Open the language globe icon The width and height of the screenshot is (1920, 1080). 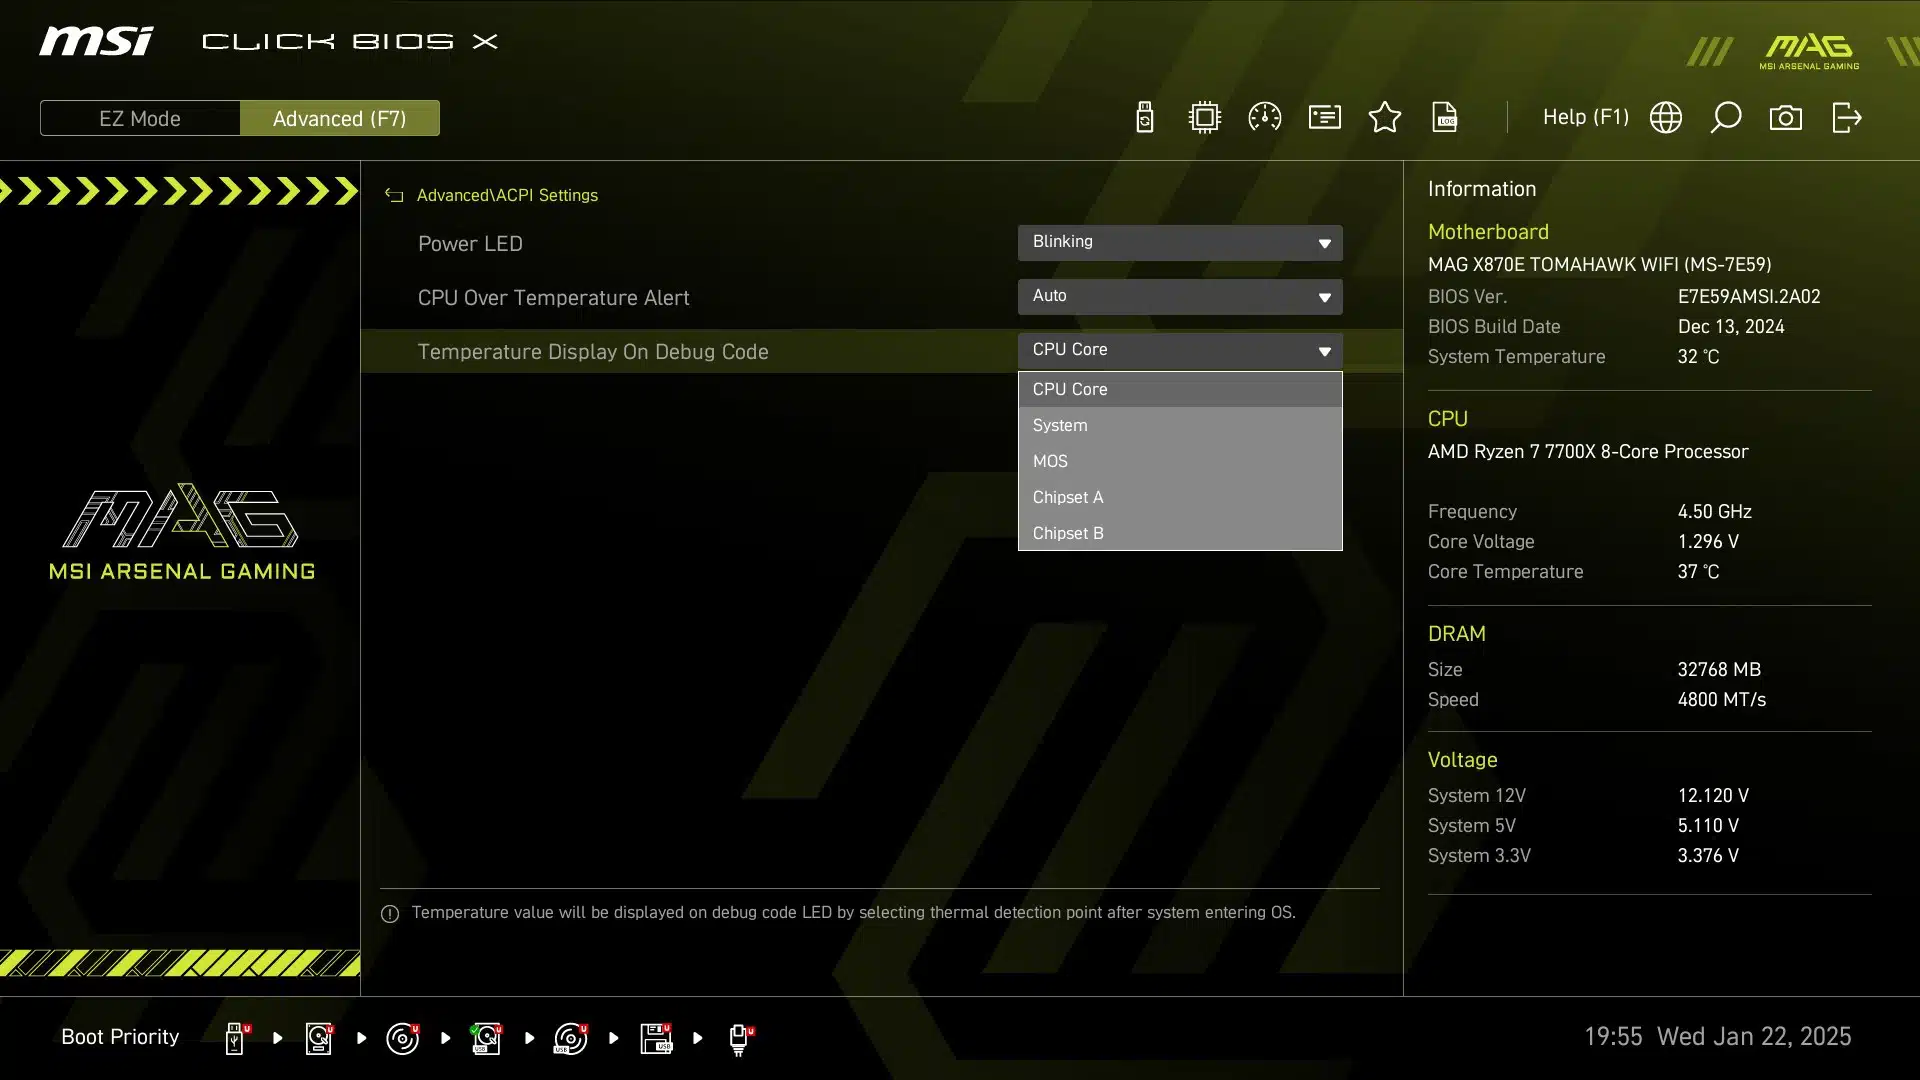point(1666,117)
